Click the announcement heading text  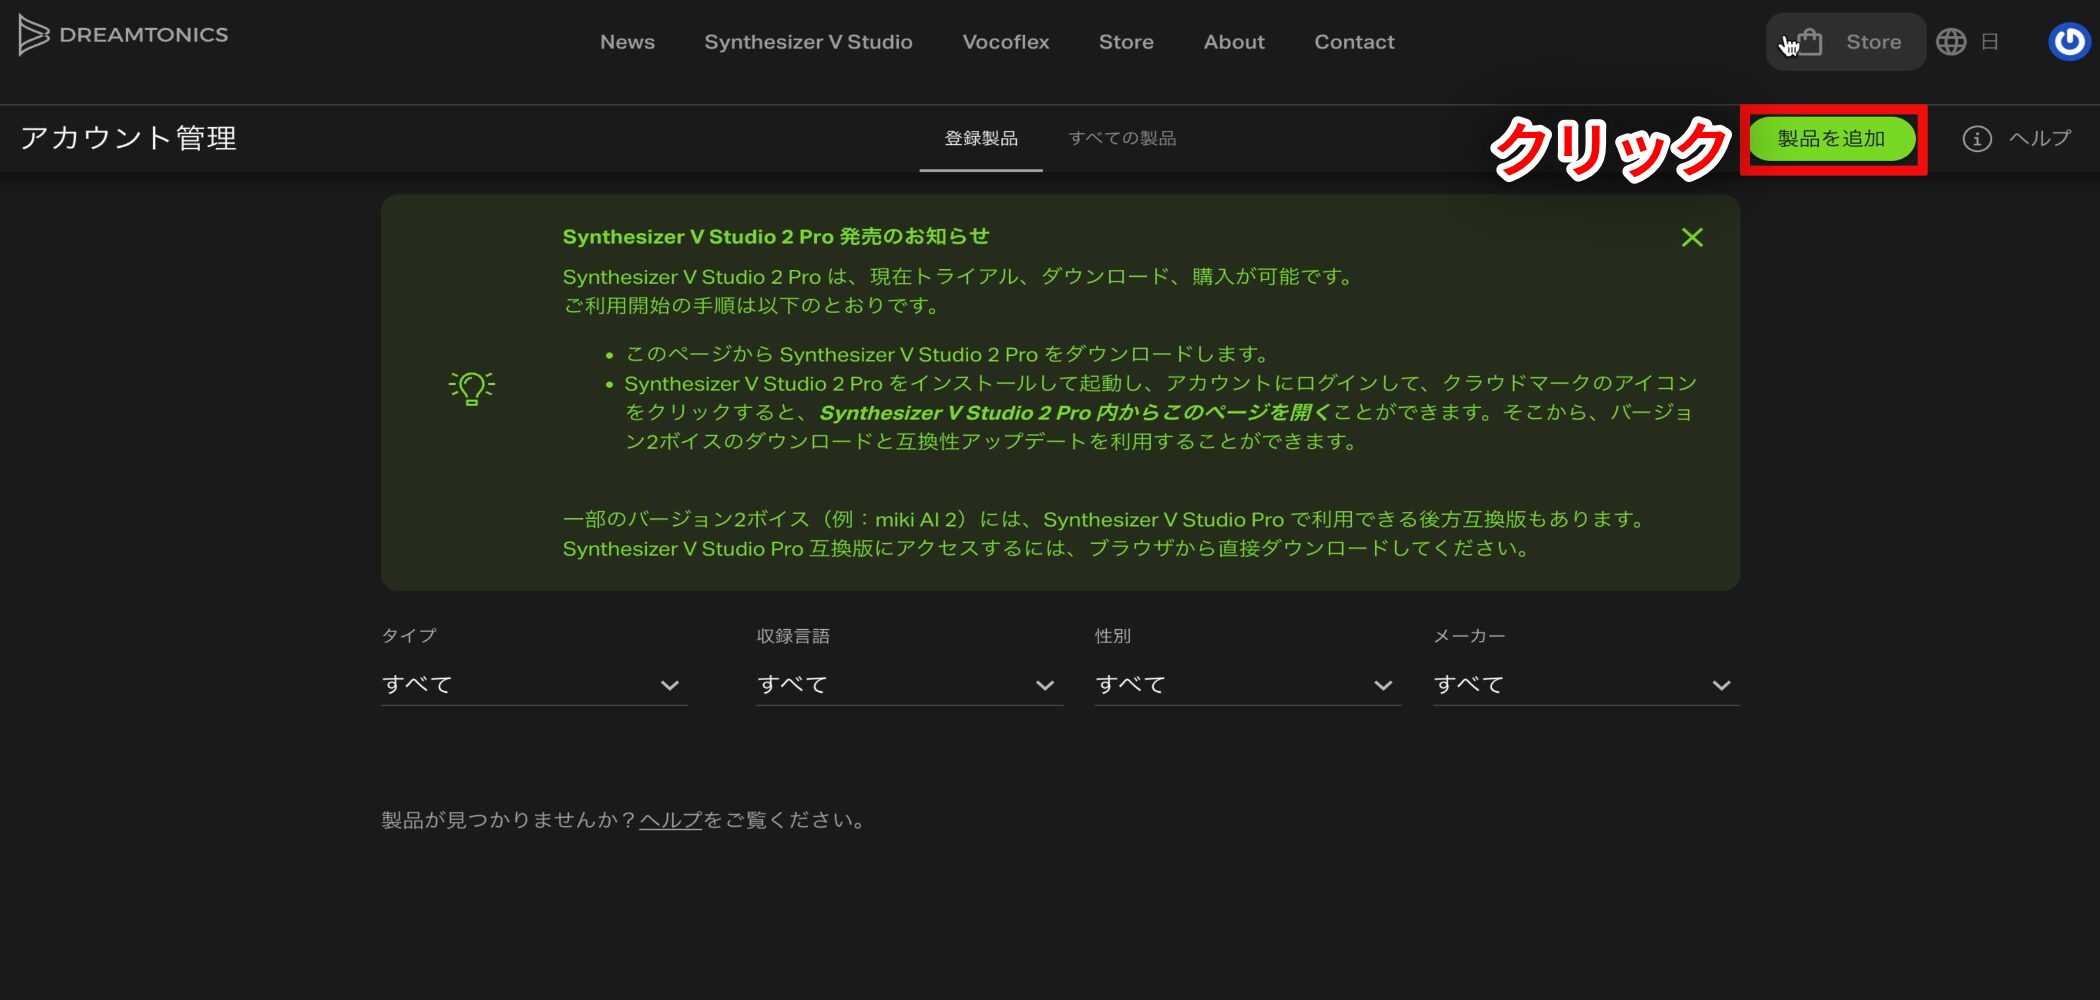(776, 236)
